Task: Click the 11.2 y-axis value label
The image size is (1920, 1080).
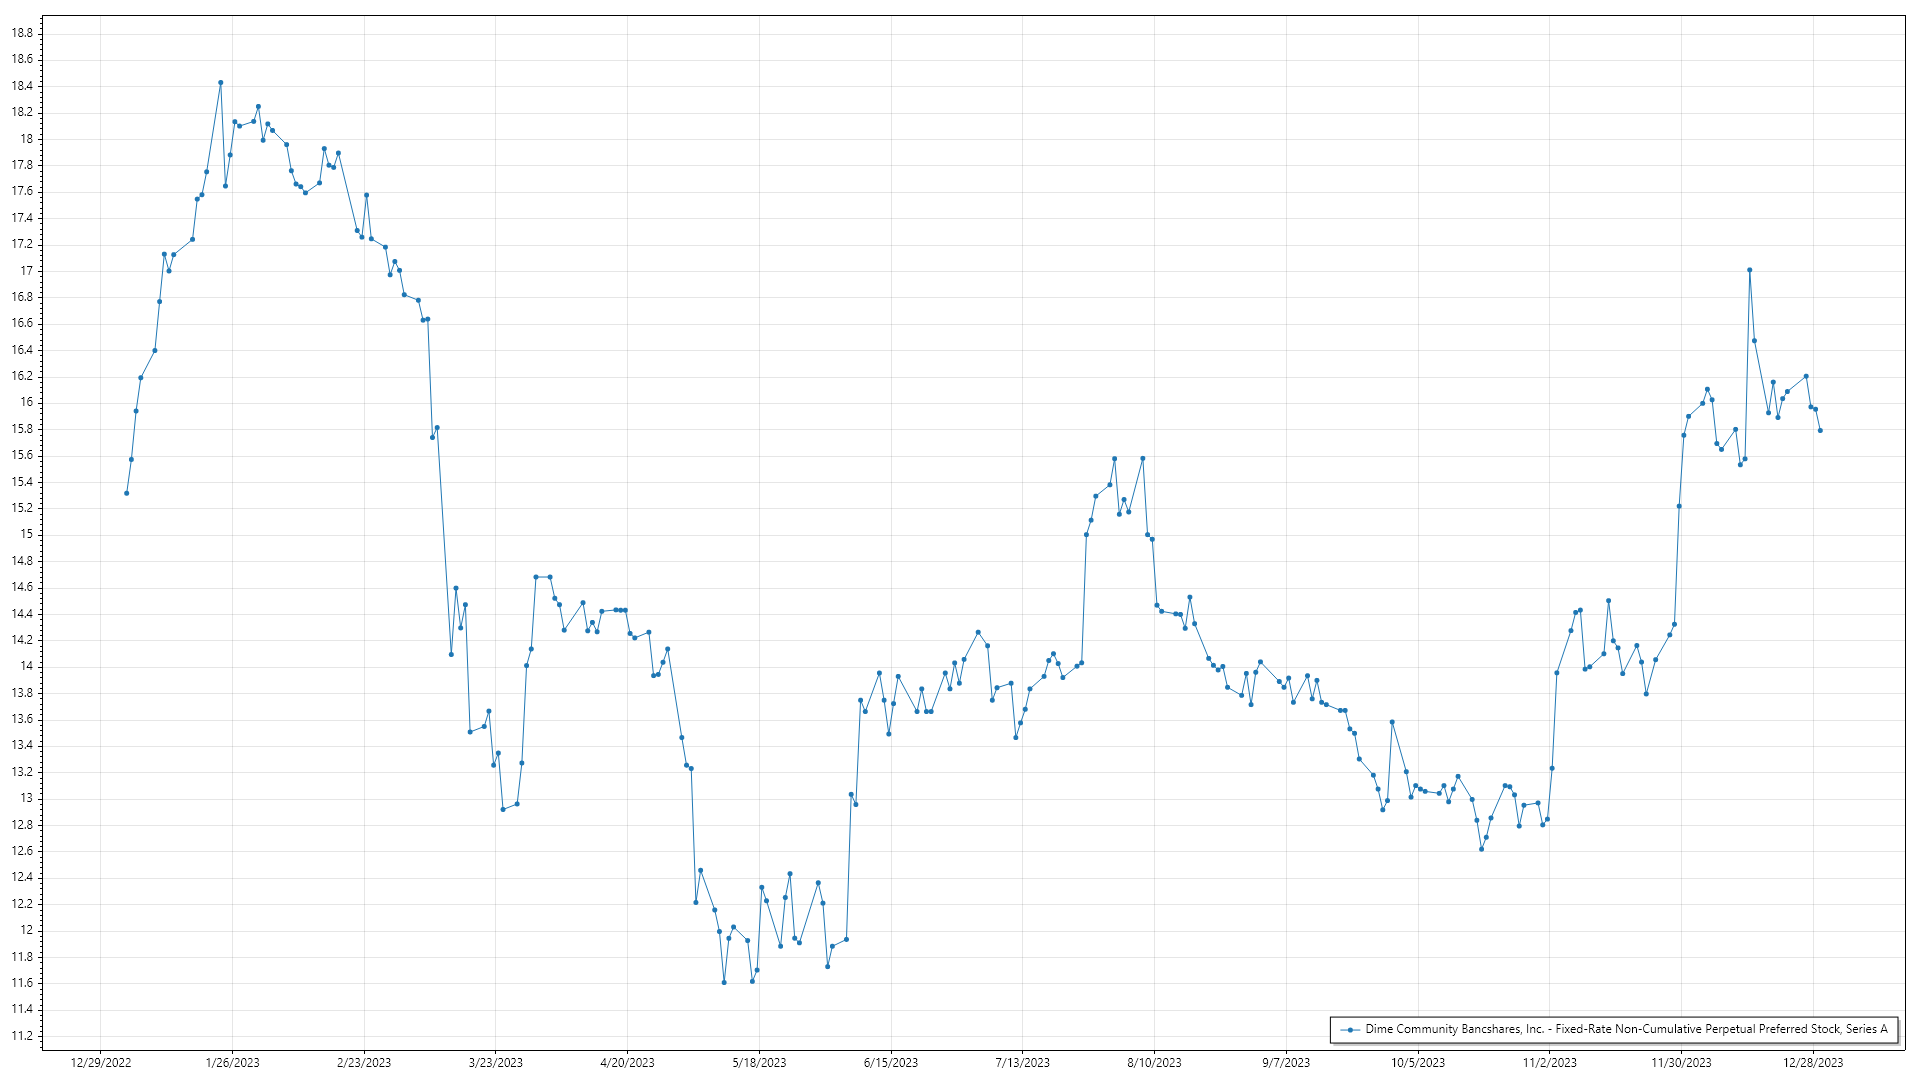Action: (x=22, y=1036)
